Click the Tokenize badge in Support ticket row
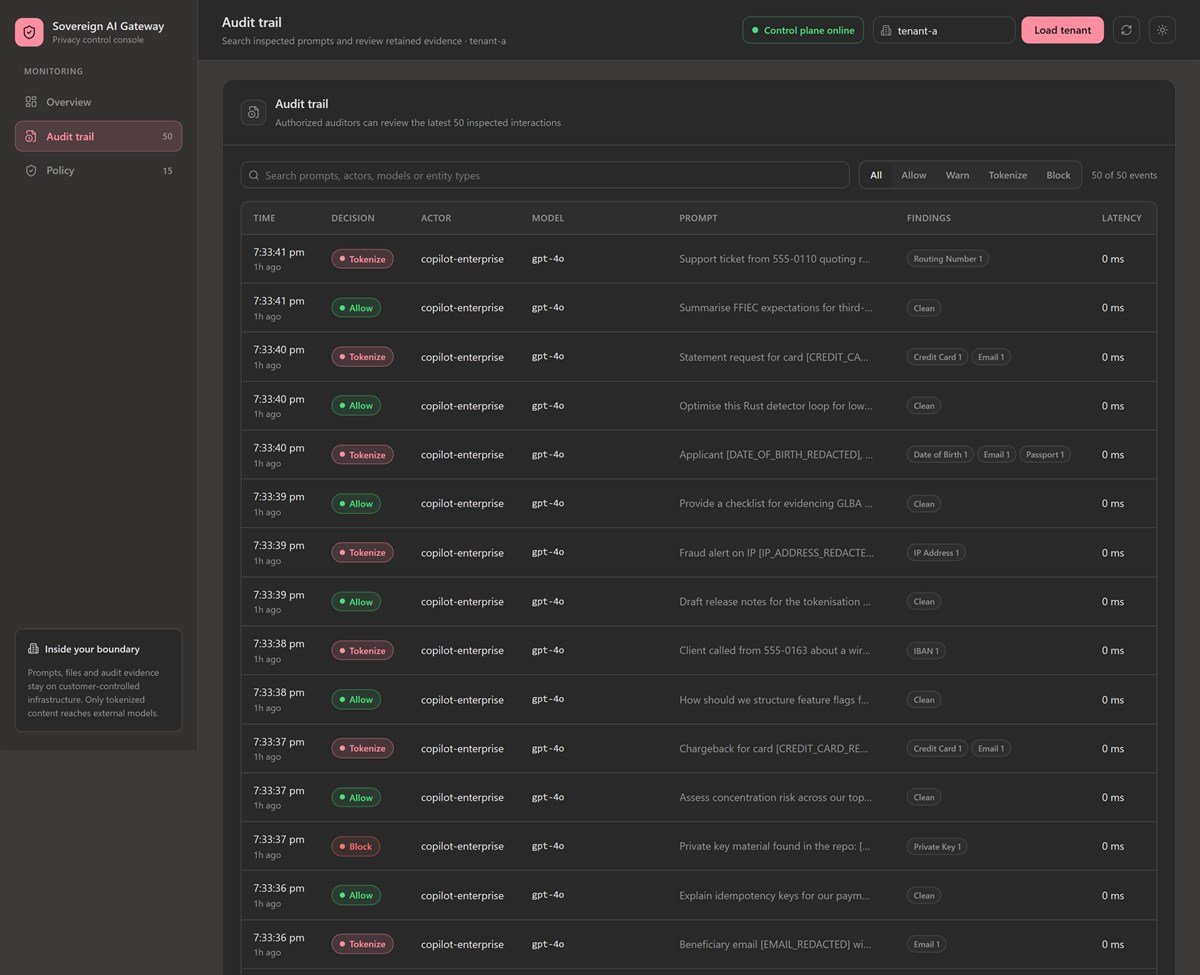The width and height of the screenshot is (1200, 975). click(x=362, y=259)
